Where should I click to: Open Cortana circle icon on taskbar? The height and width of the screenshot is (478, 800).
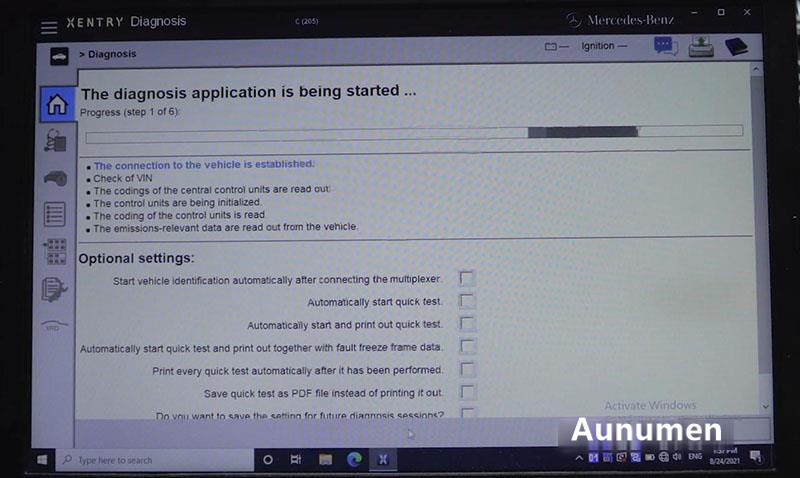point(267,460)
